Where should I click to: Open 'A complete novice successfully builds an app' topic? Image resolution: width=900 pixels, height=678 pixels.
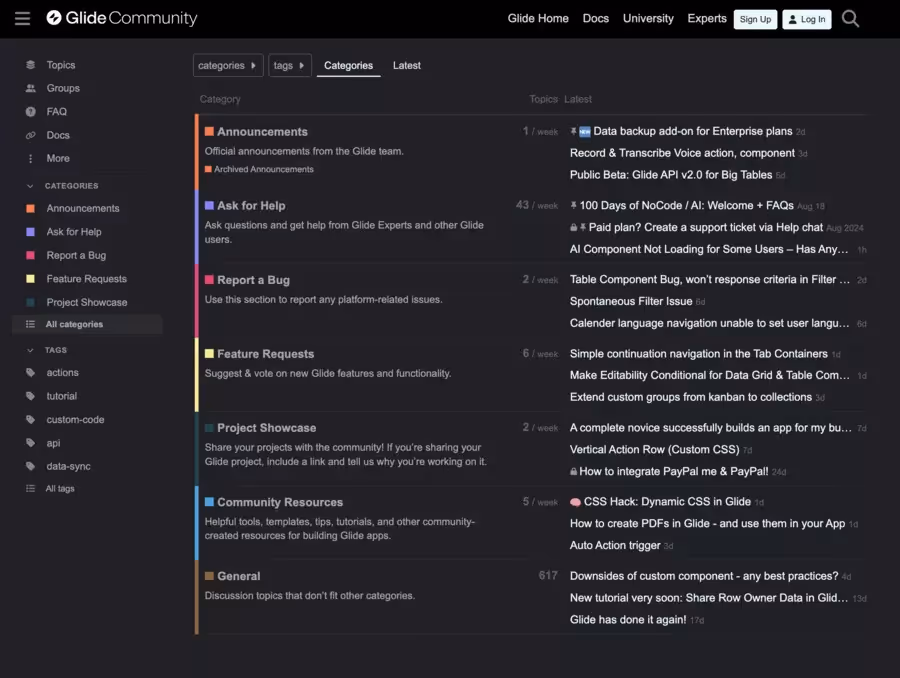tap(711, 428)
